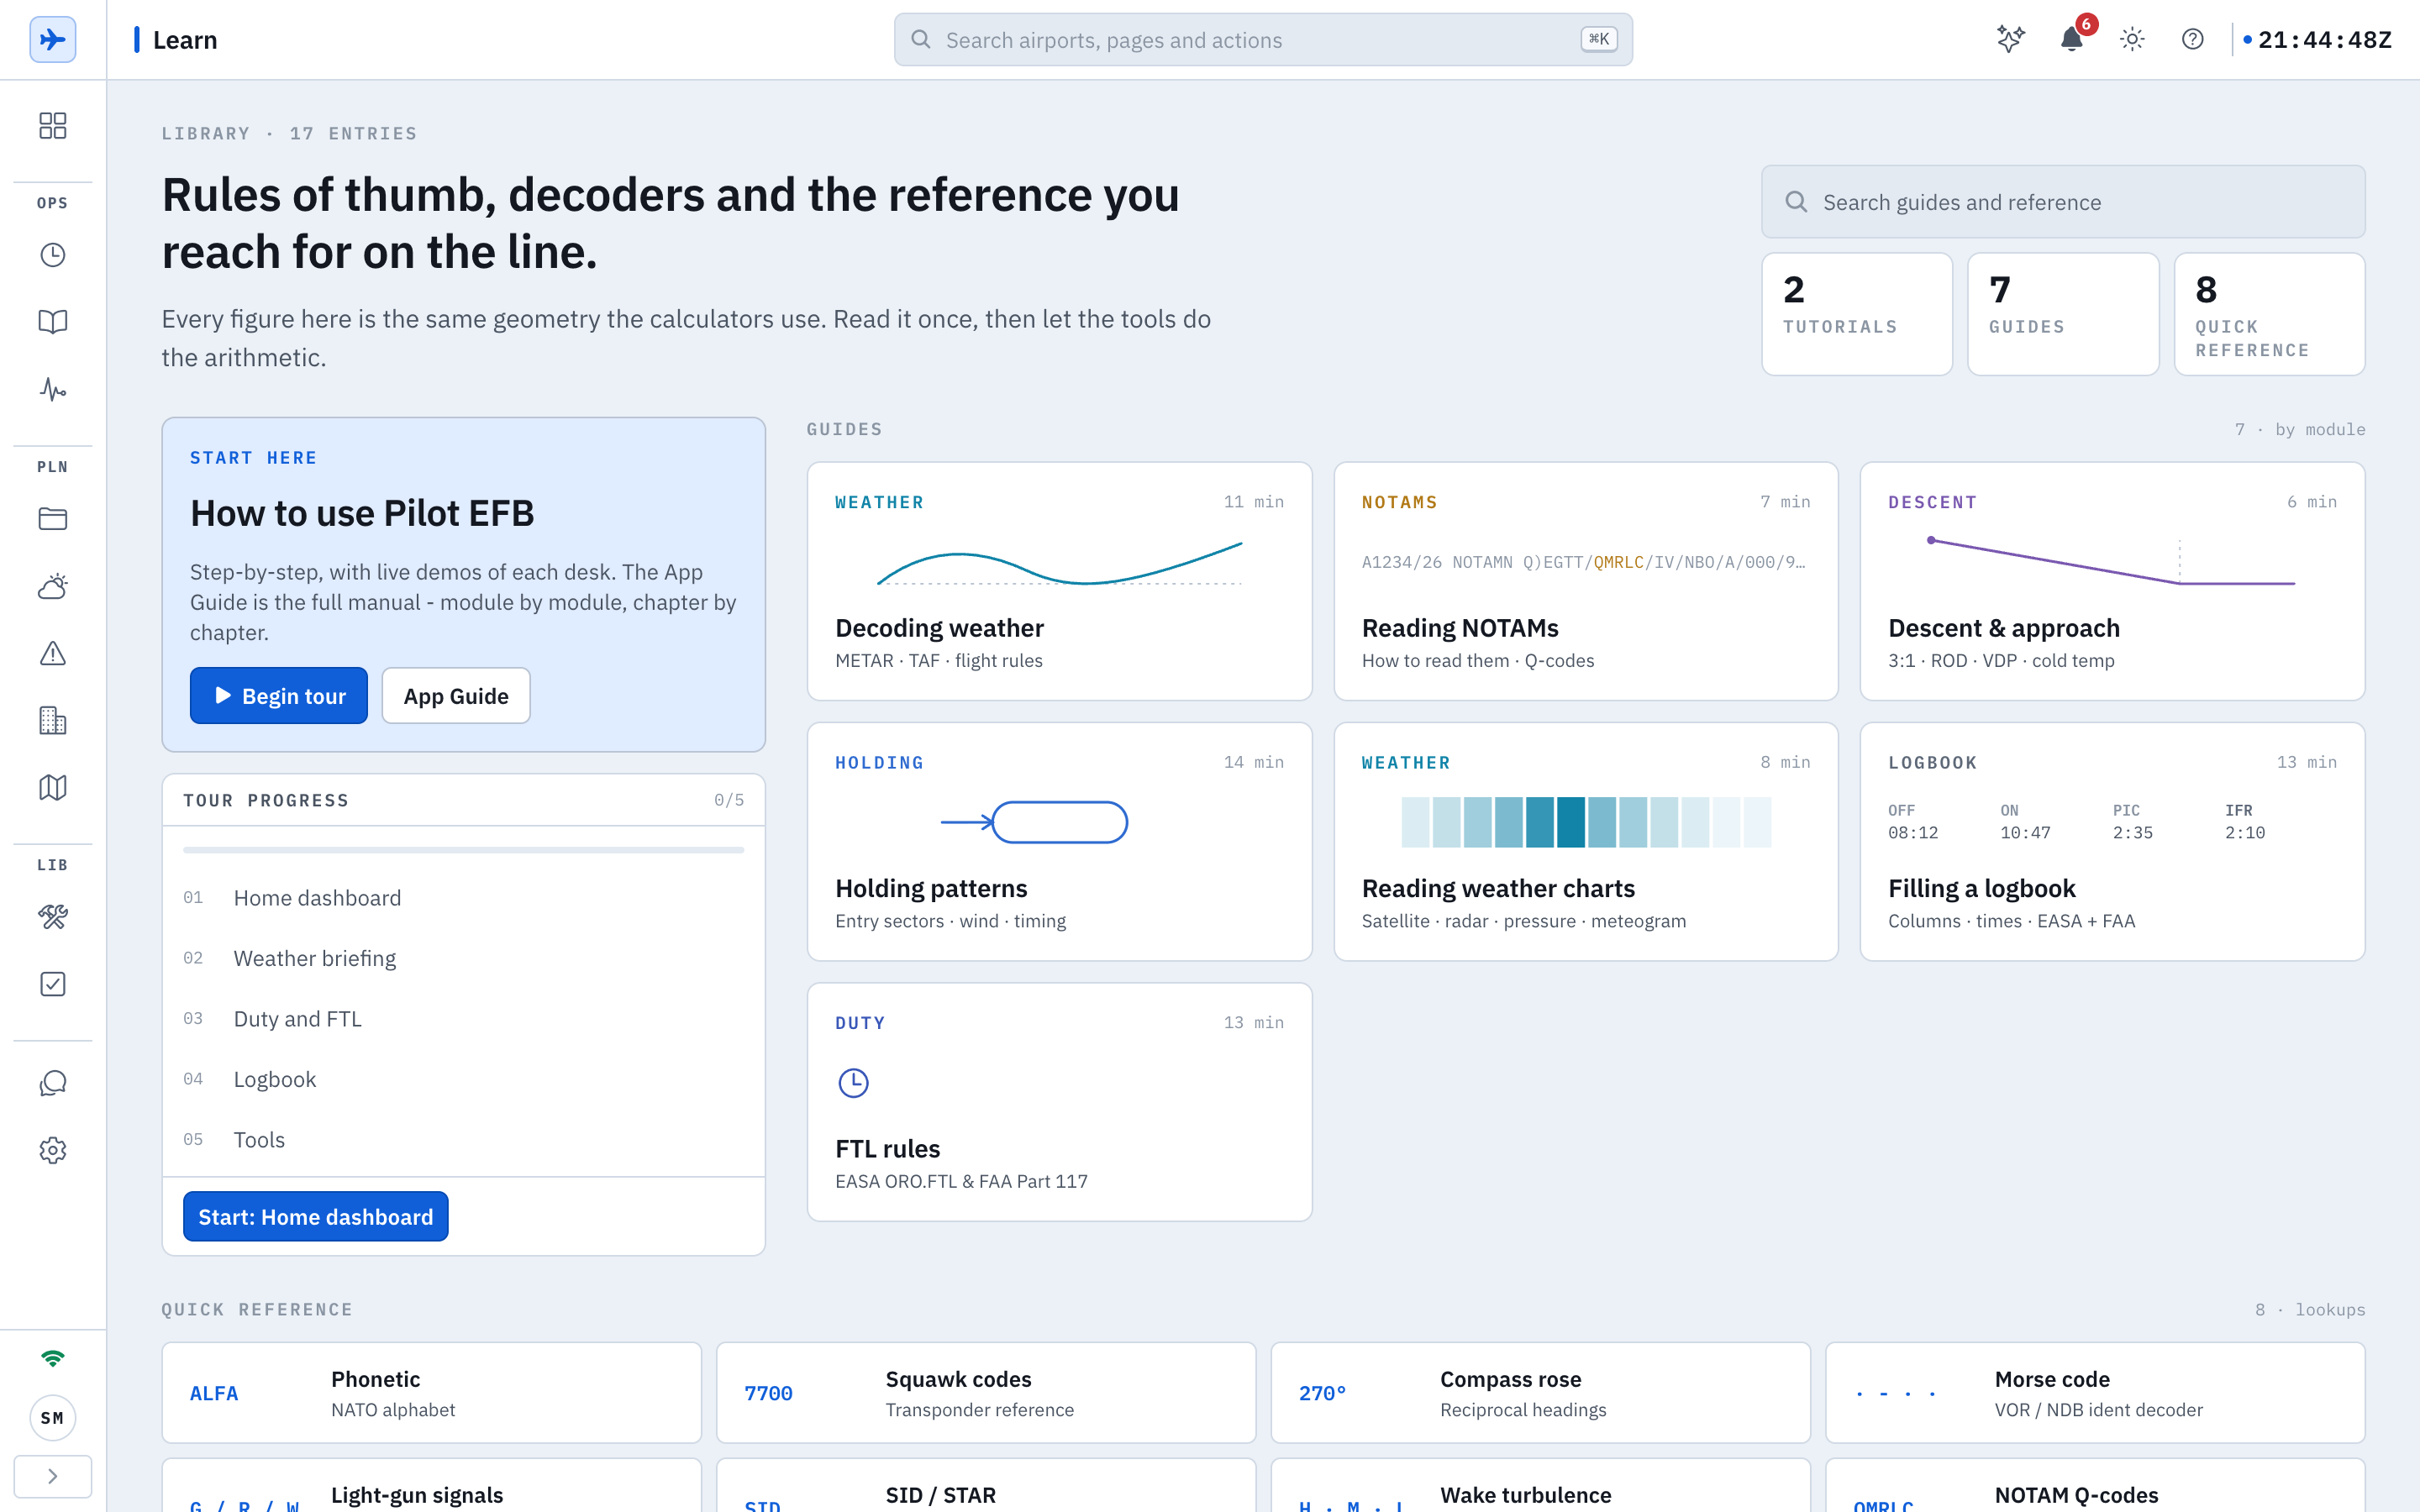Open the dashboard grid icon in sidebar

pyautogui.click(x=53, y=125)
